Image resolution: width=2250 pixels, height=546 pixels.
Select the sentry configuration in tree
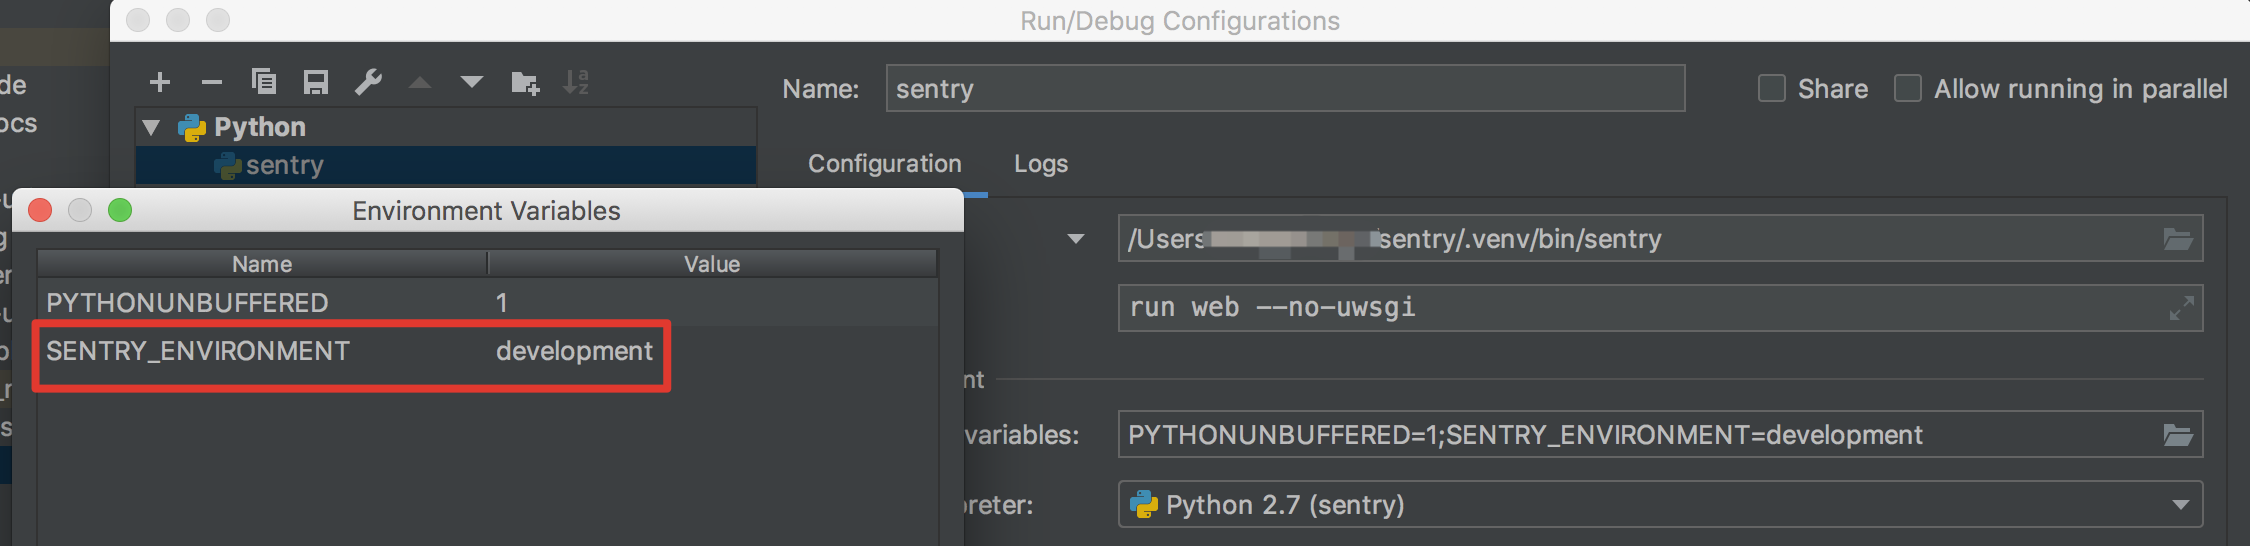[446, 165]
